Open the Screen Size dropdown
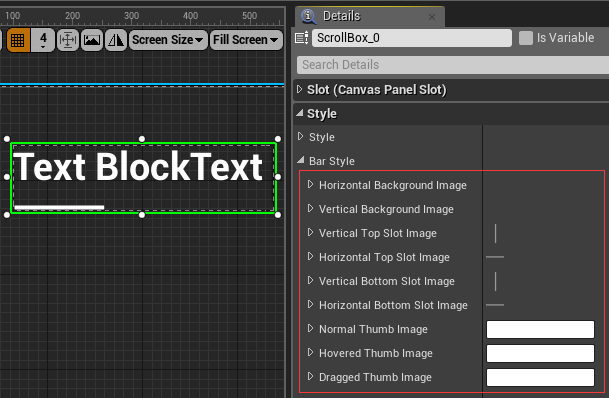 (168, 40)
